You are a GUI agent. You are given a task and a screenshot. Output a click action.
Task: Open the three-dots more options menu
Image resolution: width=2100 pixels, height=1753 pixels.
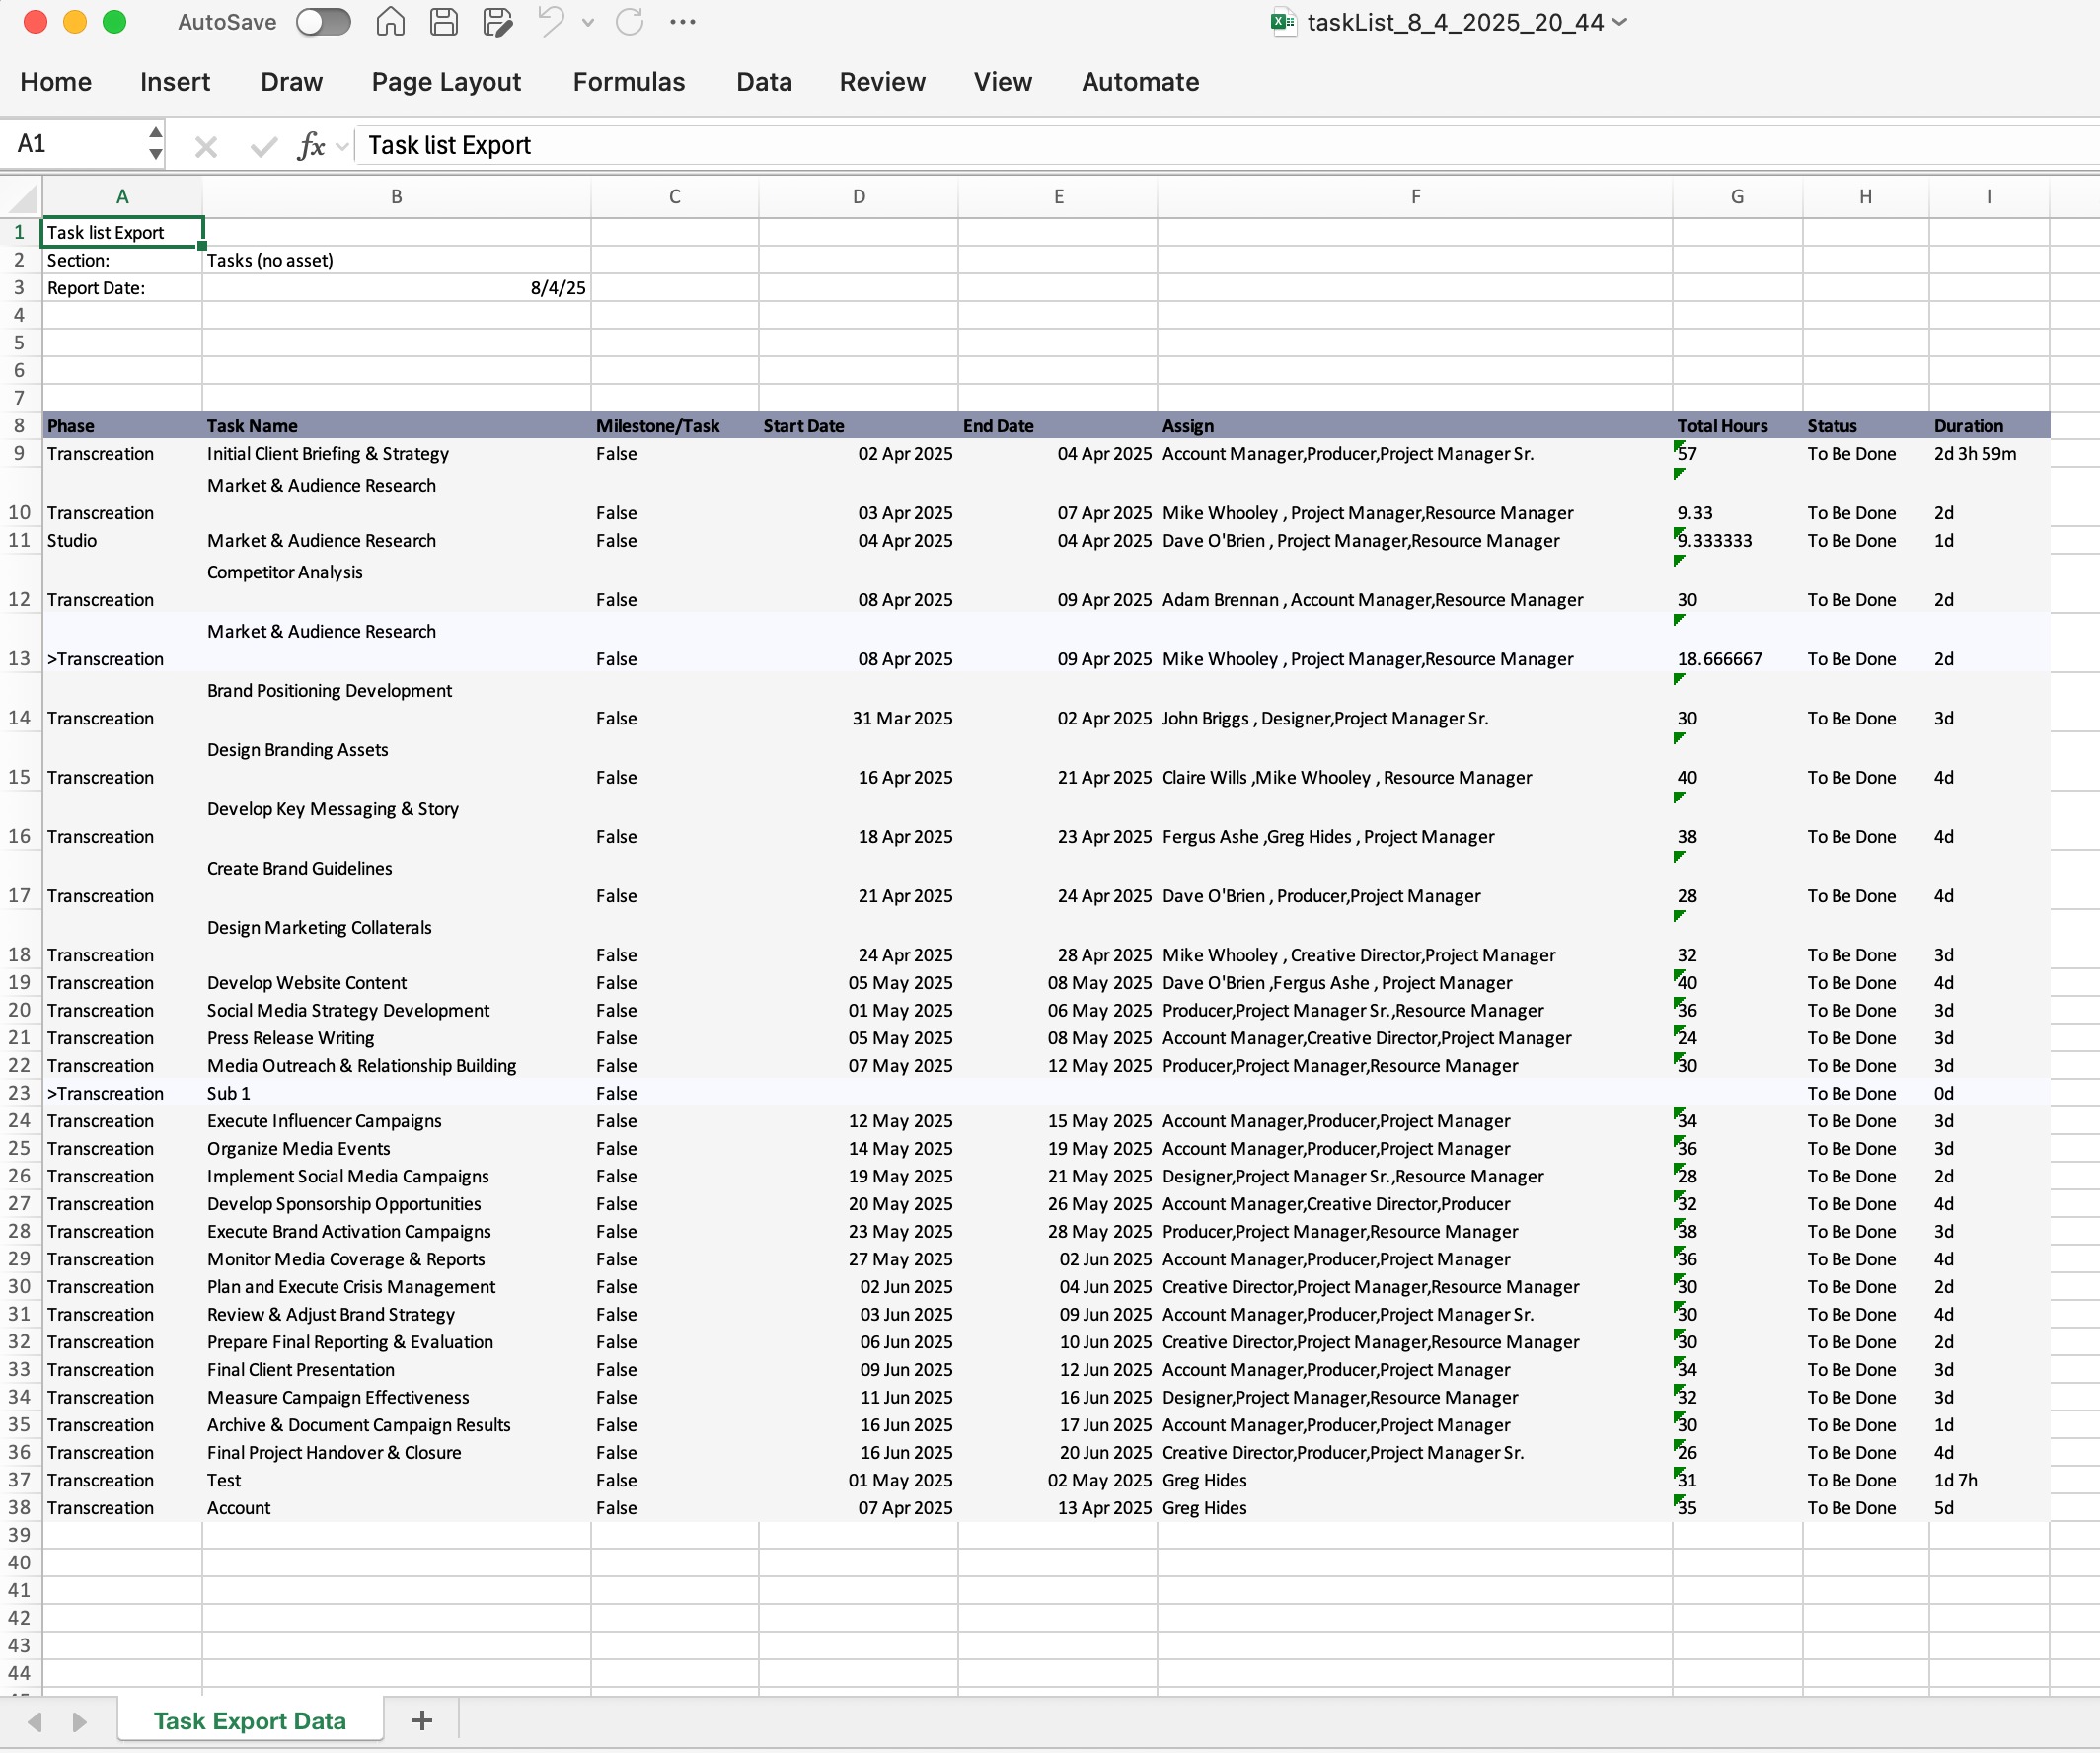point(683,22)
